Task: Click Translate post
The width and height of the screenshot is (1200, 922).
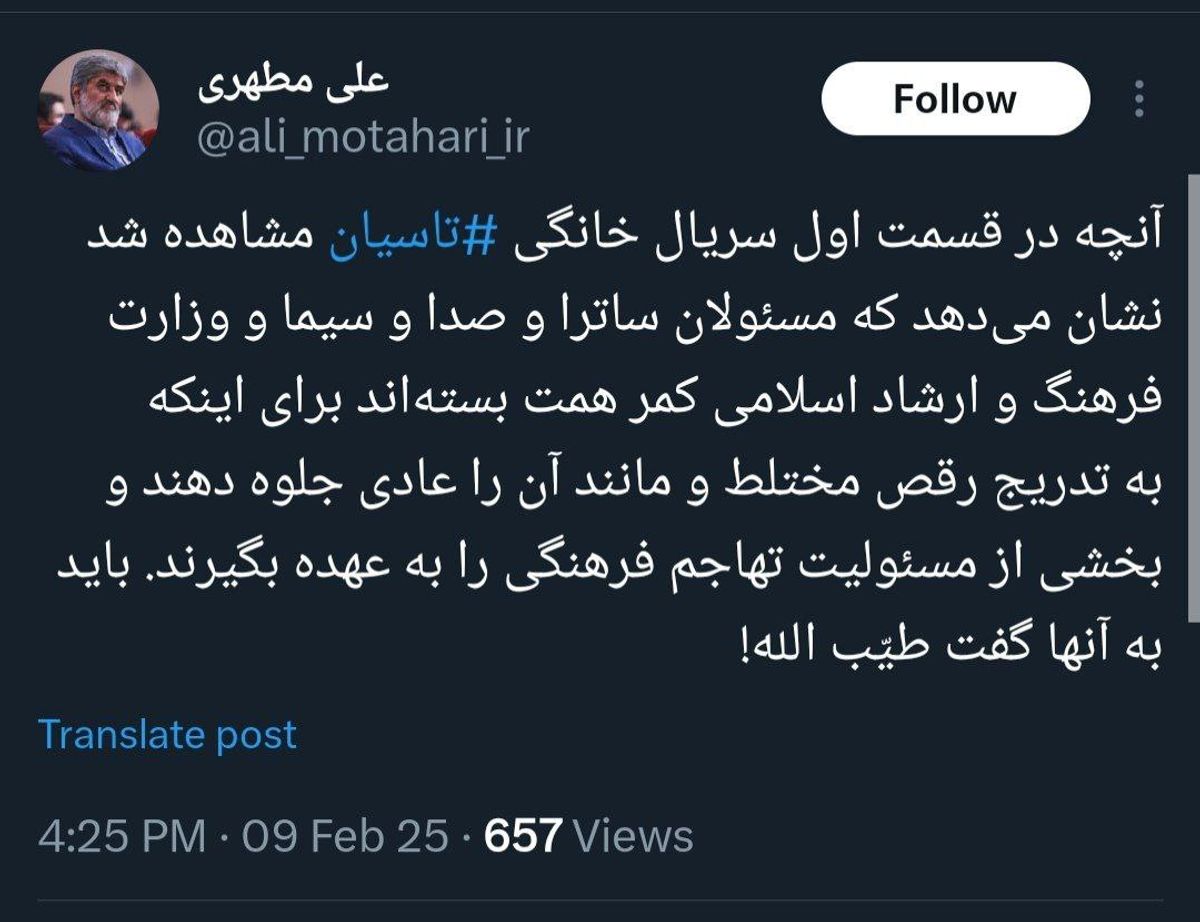Action: [168, 735]
